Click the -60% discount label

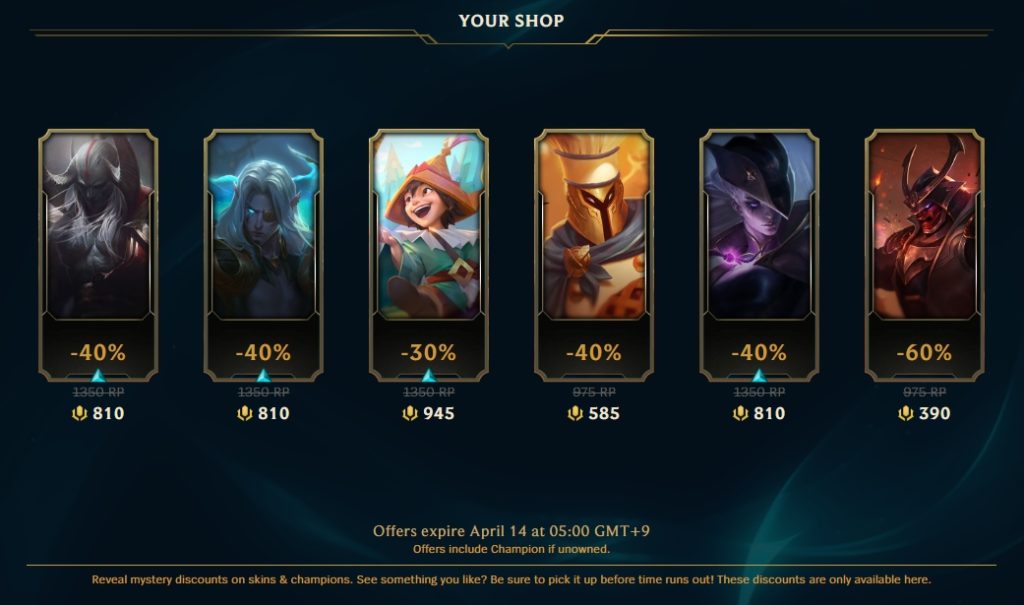pyautogui.click(x=924, y=353)
